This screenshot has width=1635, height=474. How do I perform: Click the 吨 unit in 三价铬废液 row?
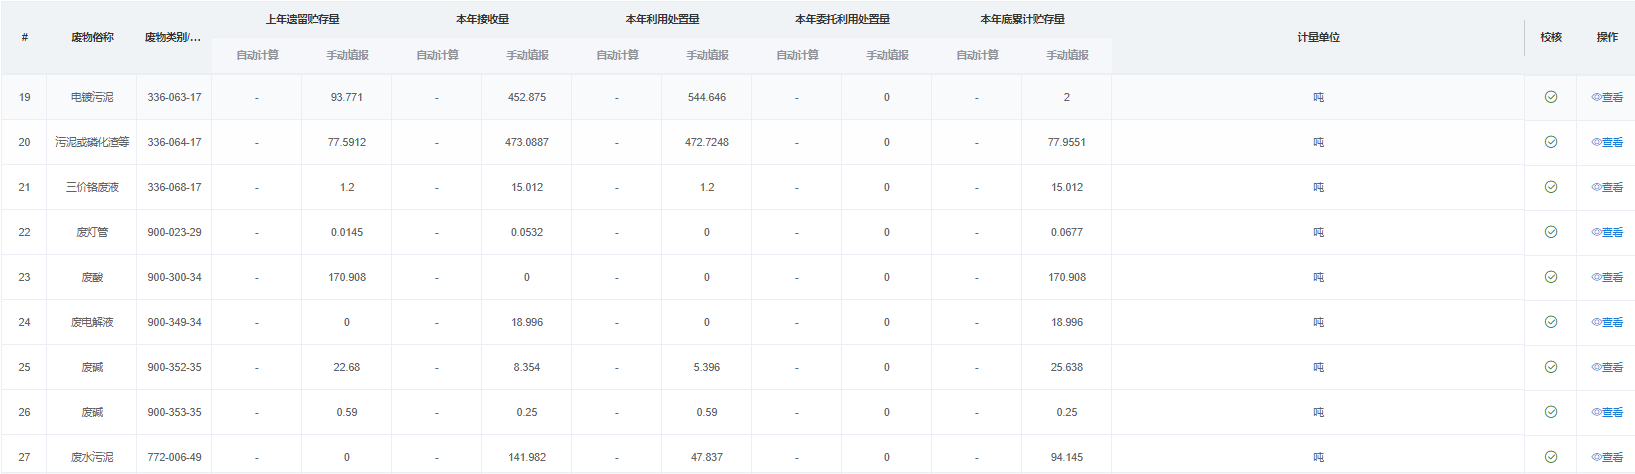click(x=1318, y=187)
